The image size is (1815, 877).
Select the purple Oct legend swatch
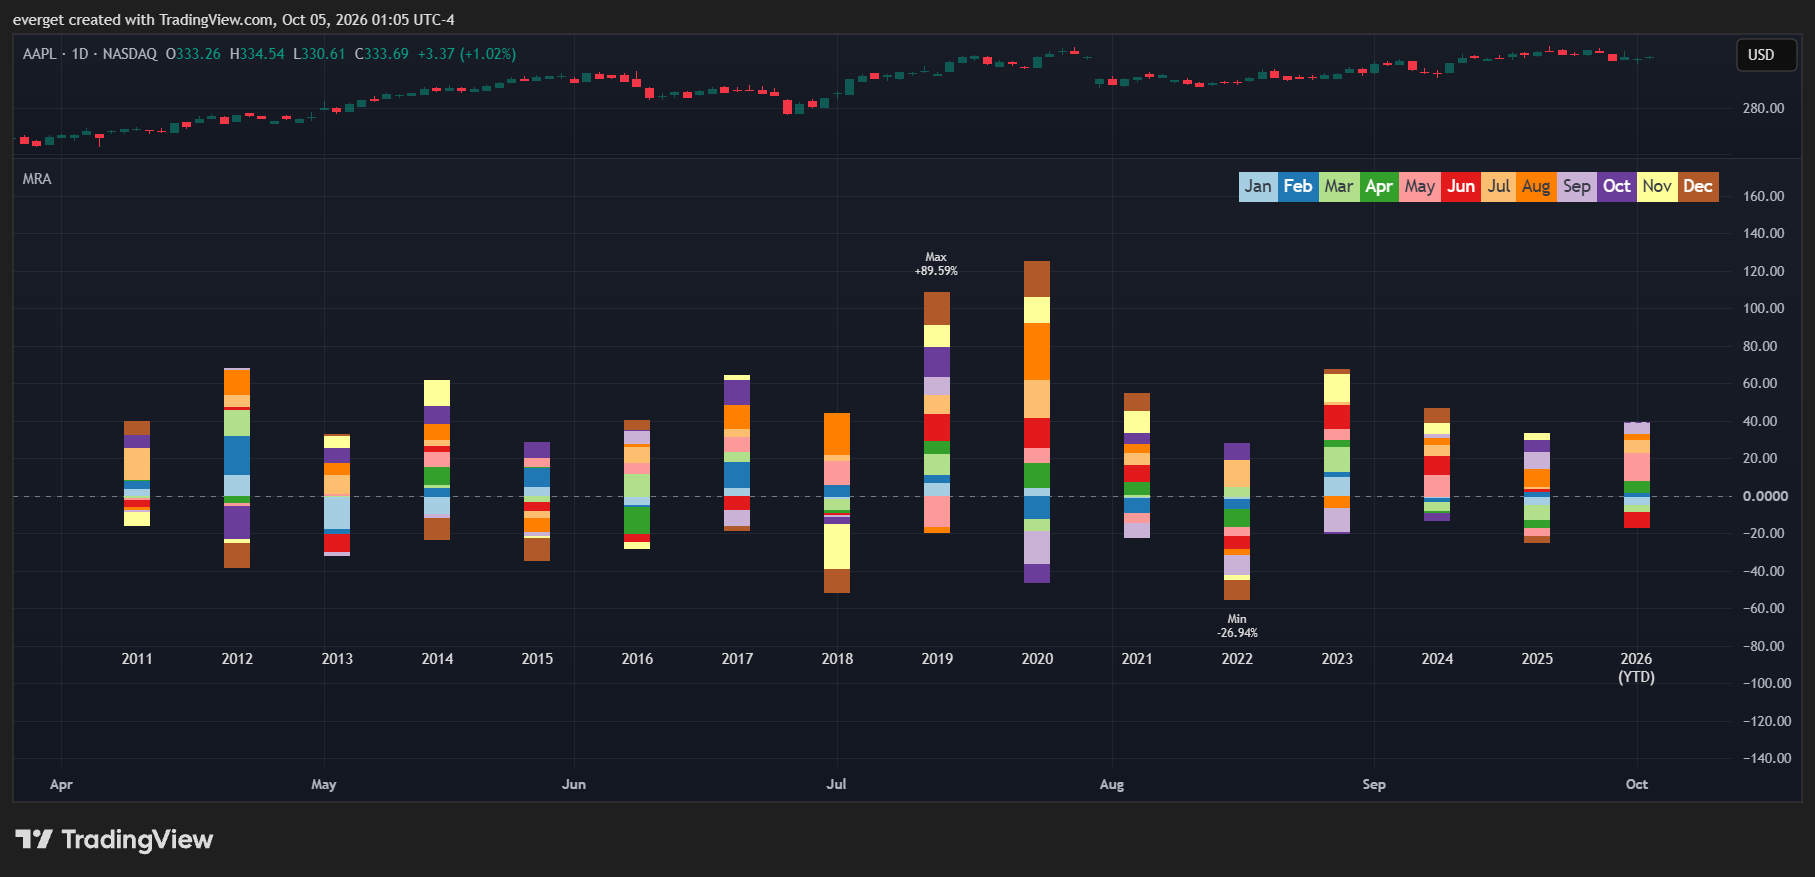click(1617, 186)
